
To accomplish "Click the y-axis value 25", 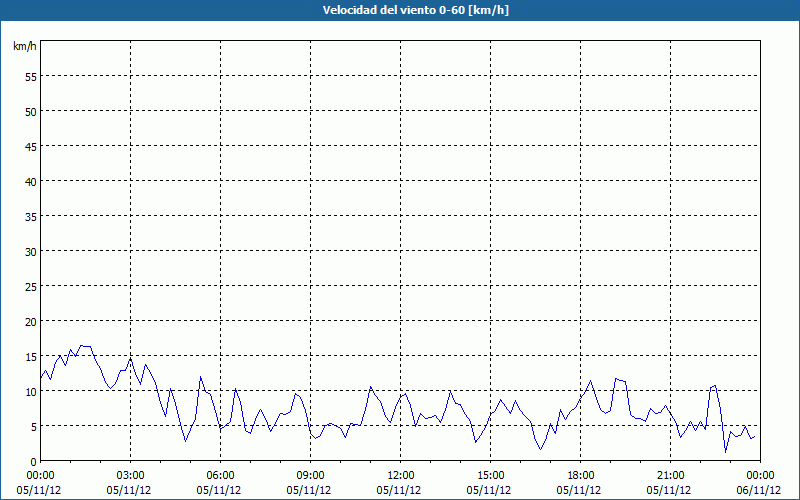I will (x=31, y=287).
